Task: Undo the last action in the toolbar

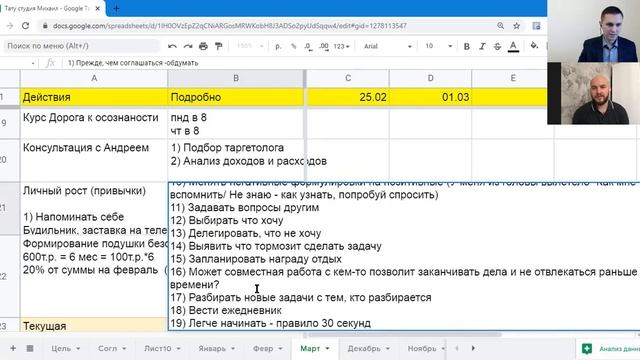Action: (172, 46)
